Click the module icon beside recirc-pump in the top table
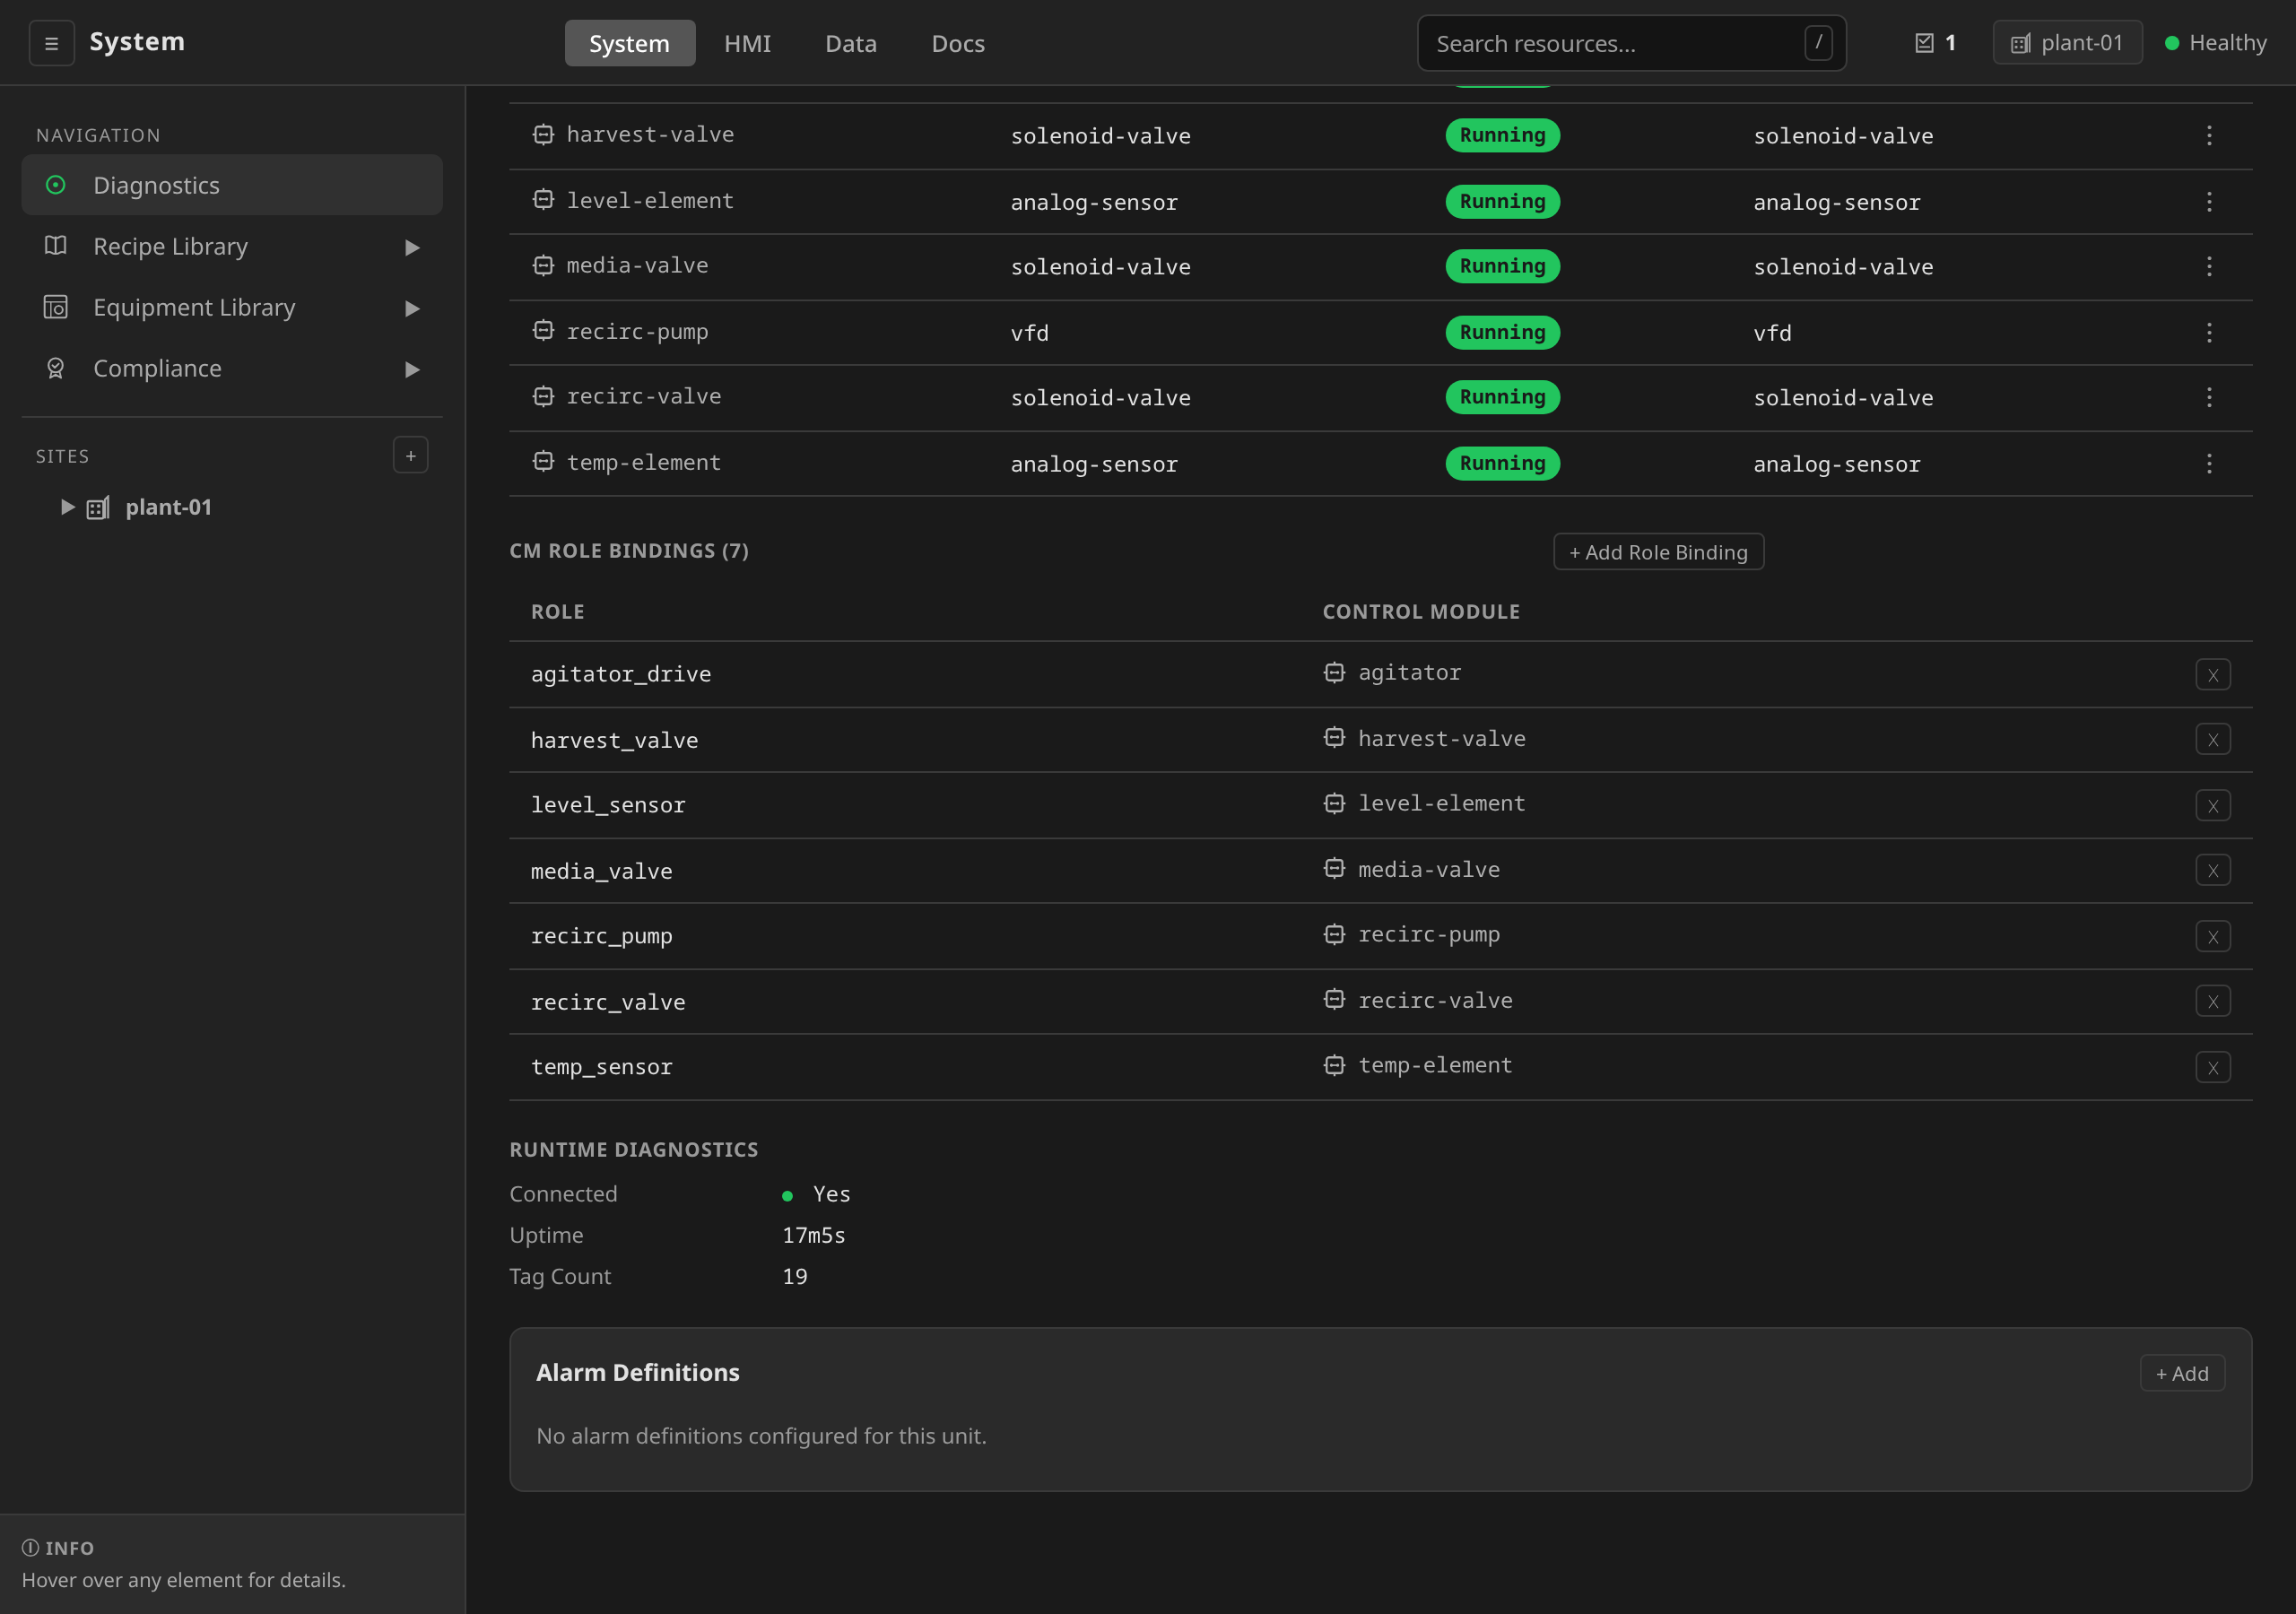The width and height of the screenshot is (2296, 1614). pyautogui.click(x=543, y=330)
